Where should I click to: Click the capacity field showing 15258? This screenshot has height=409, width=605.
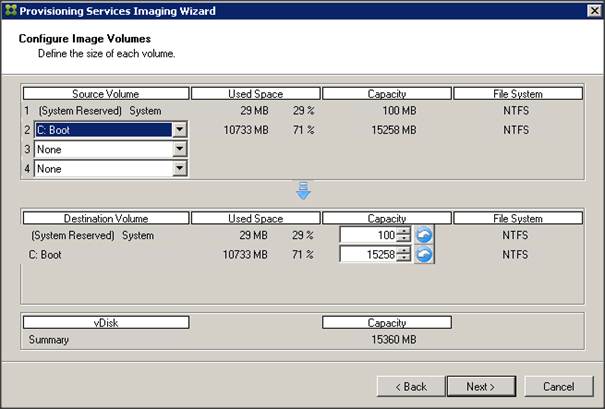pos(368,254)
